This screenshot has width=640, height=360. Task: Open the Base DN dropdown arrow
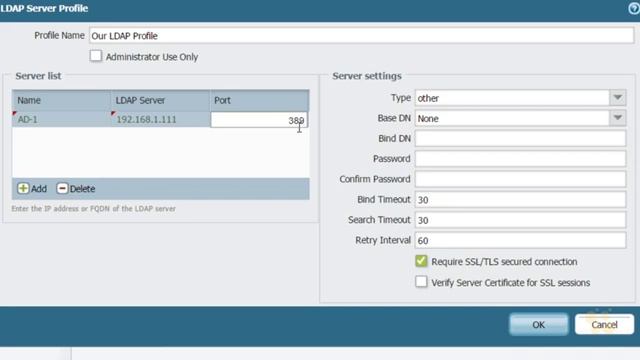618,118
